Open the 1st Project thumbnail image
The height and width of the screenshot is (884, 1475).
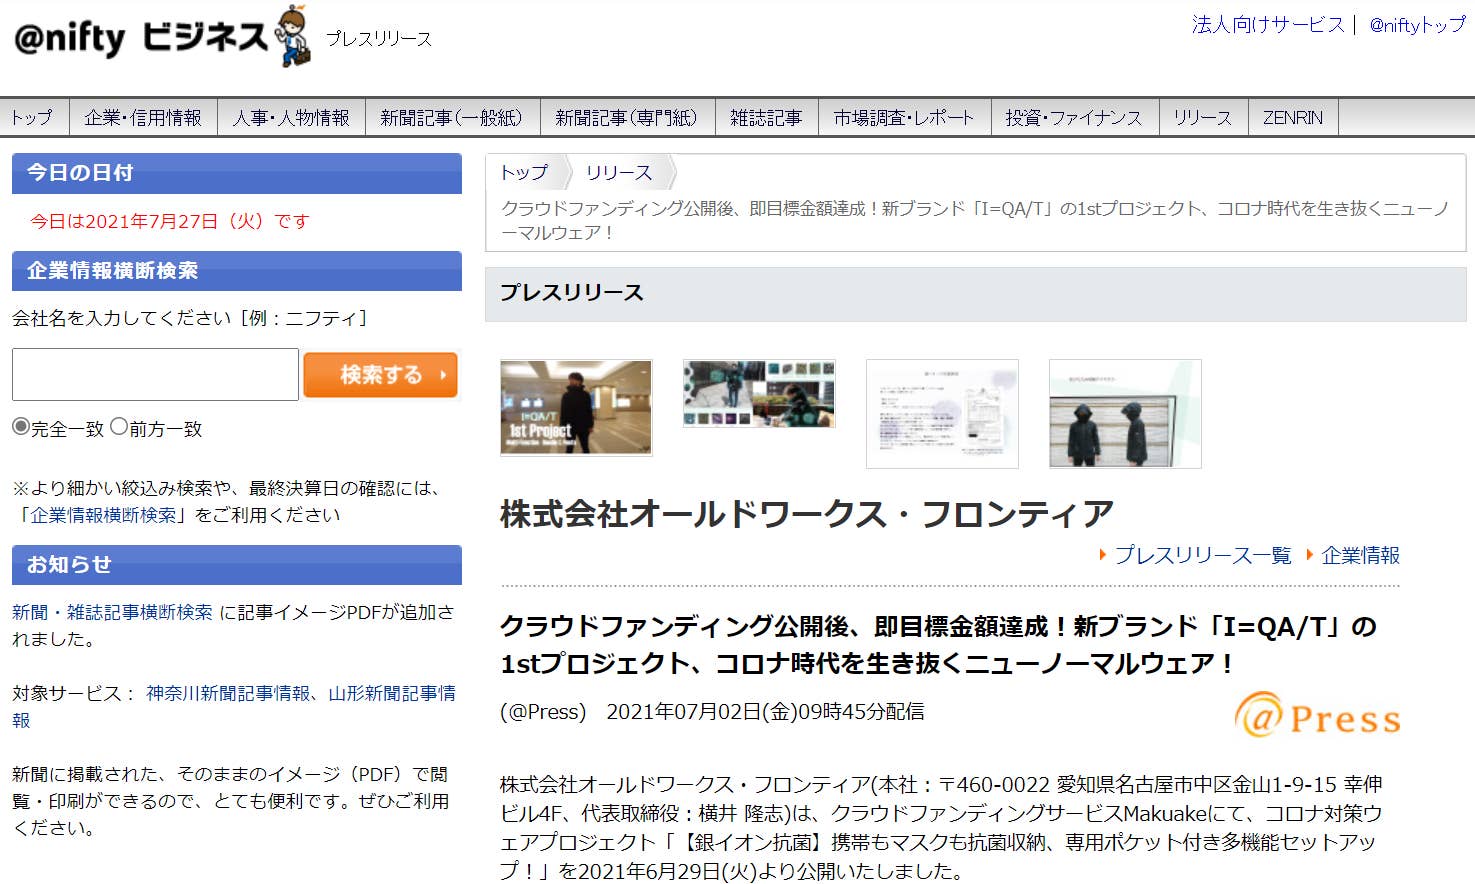[576, 408]
